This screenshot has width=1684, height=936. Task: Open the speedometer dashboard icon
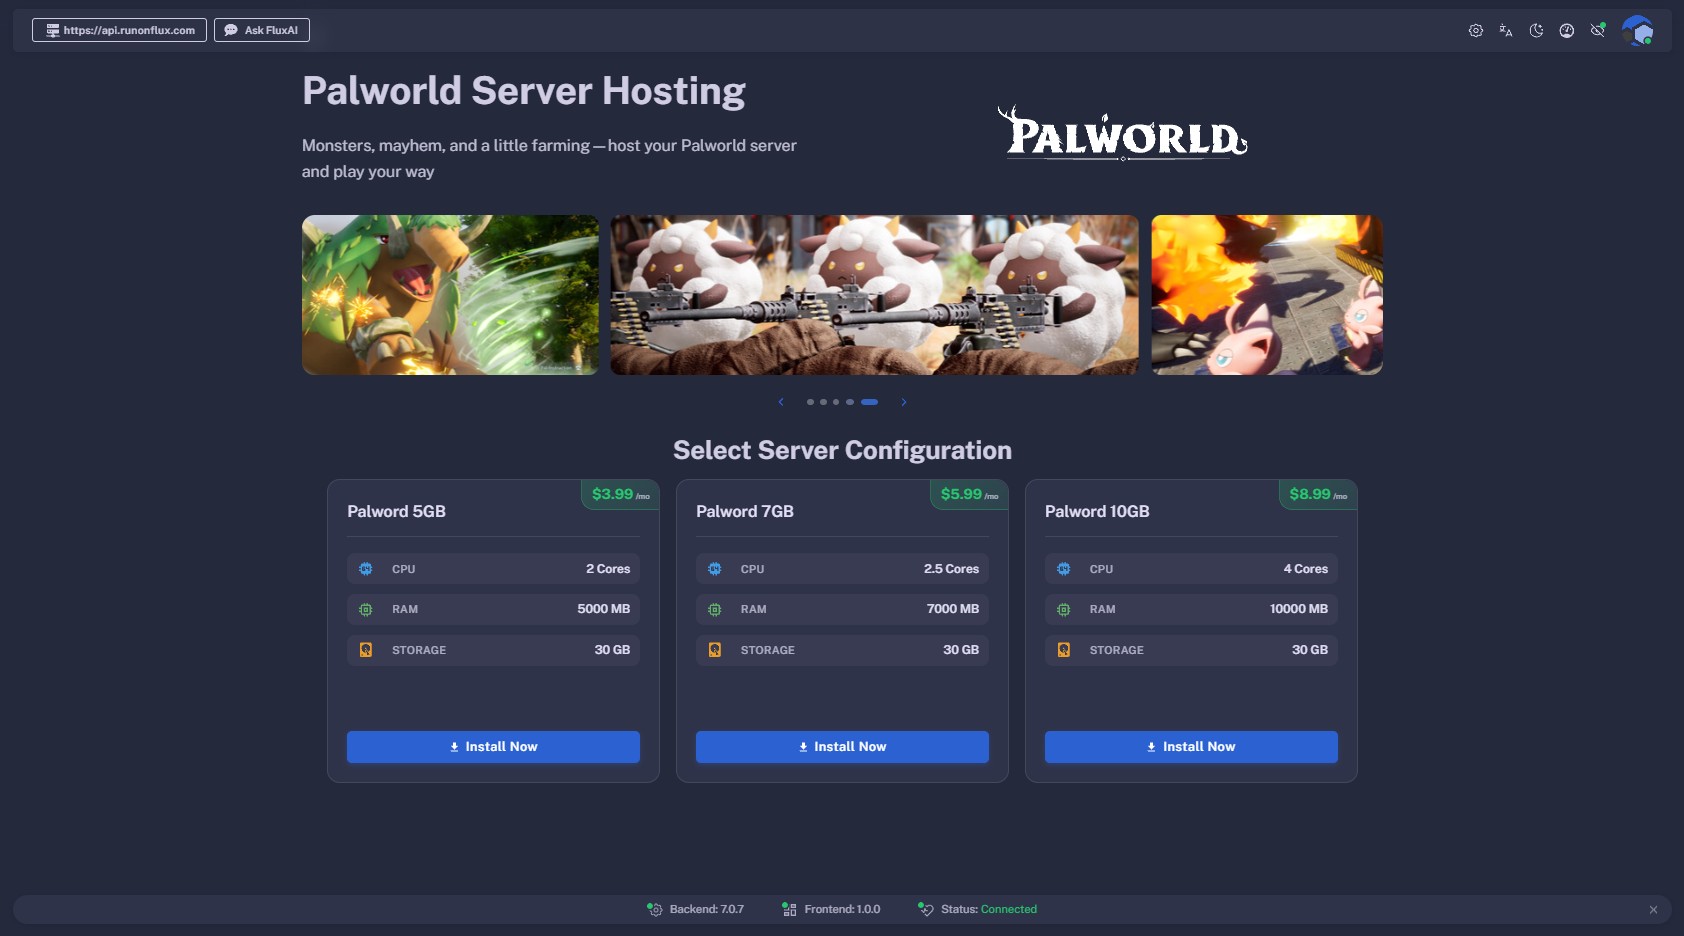pyautogui.click(x=1567, y=31)
